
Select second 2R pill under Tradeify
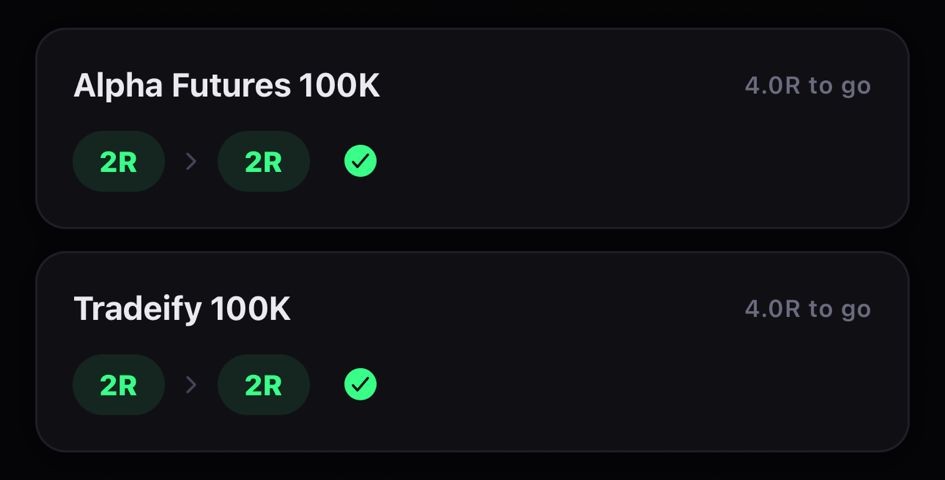pos(264,384)
